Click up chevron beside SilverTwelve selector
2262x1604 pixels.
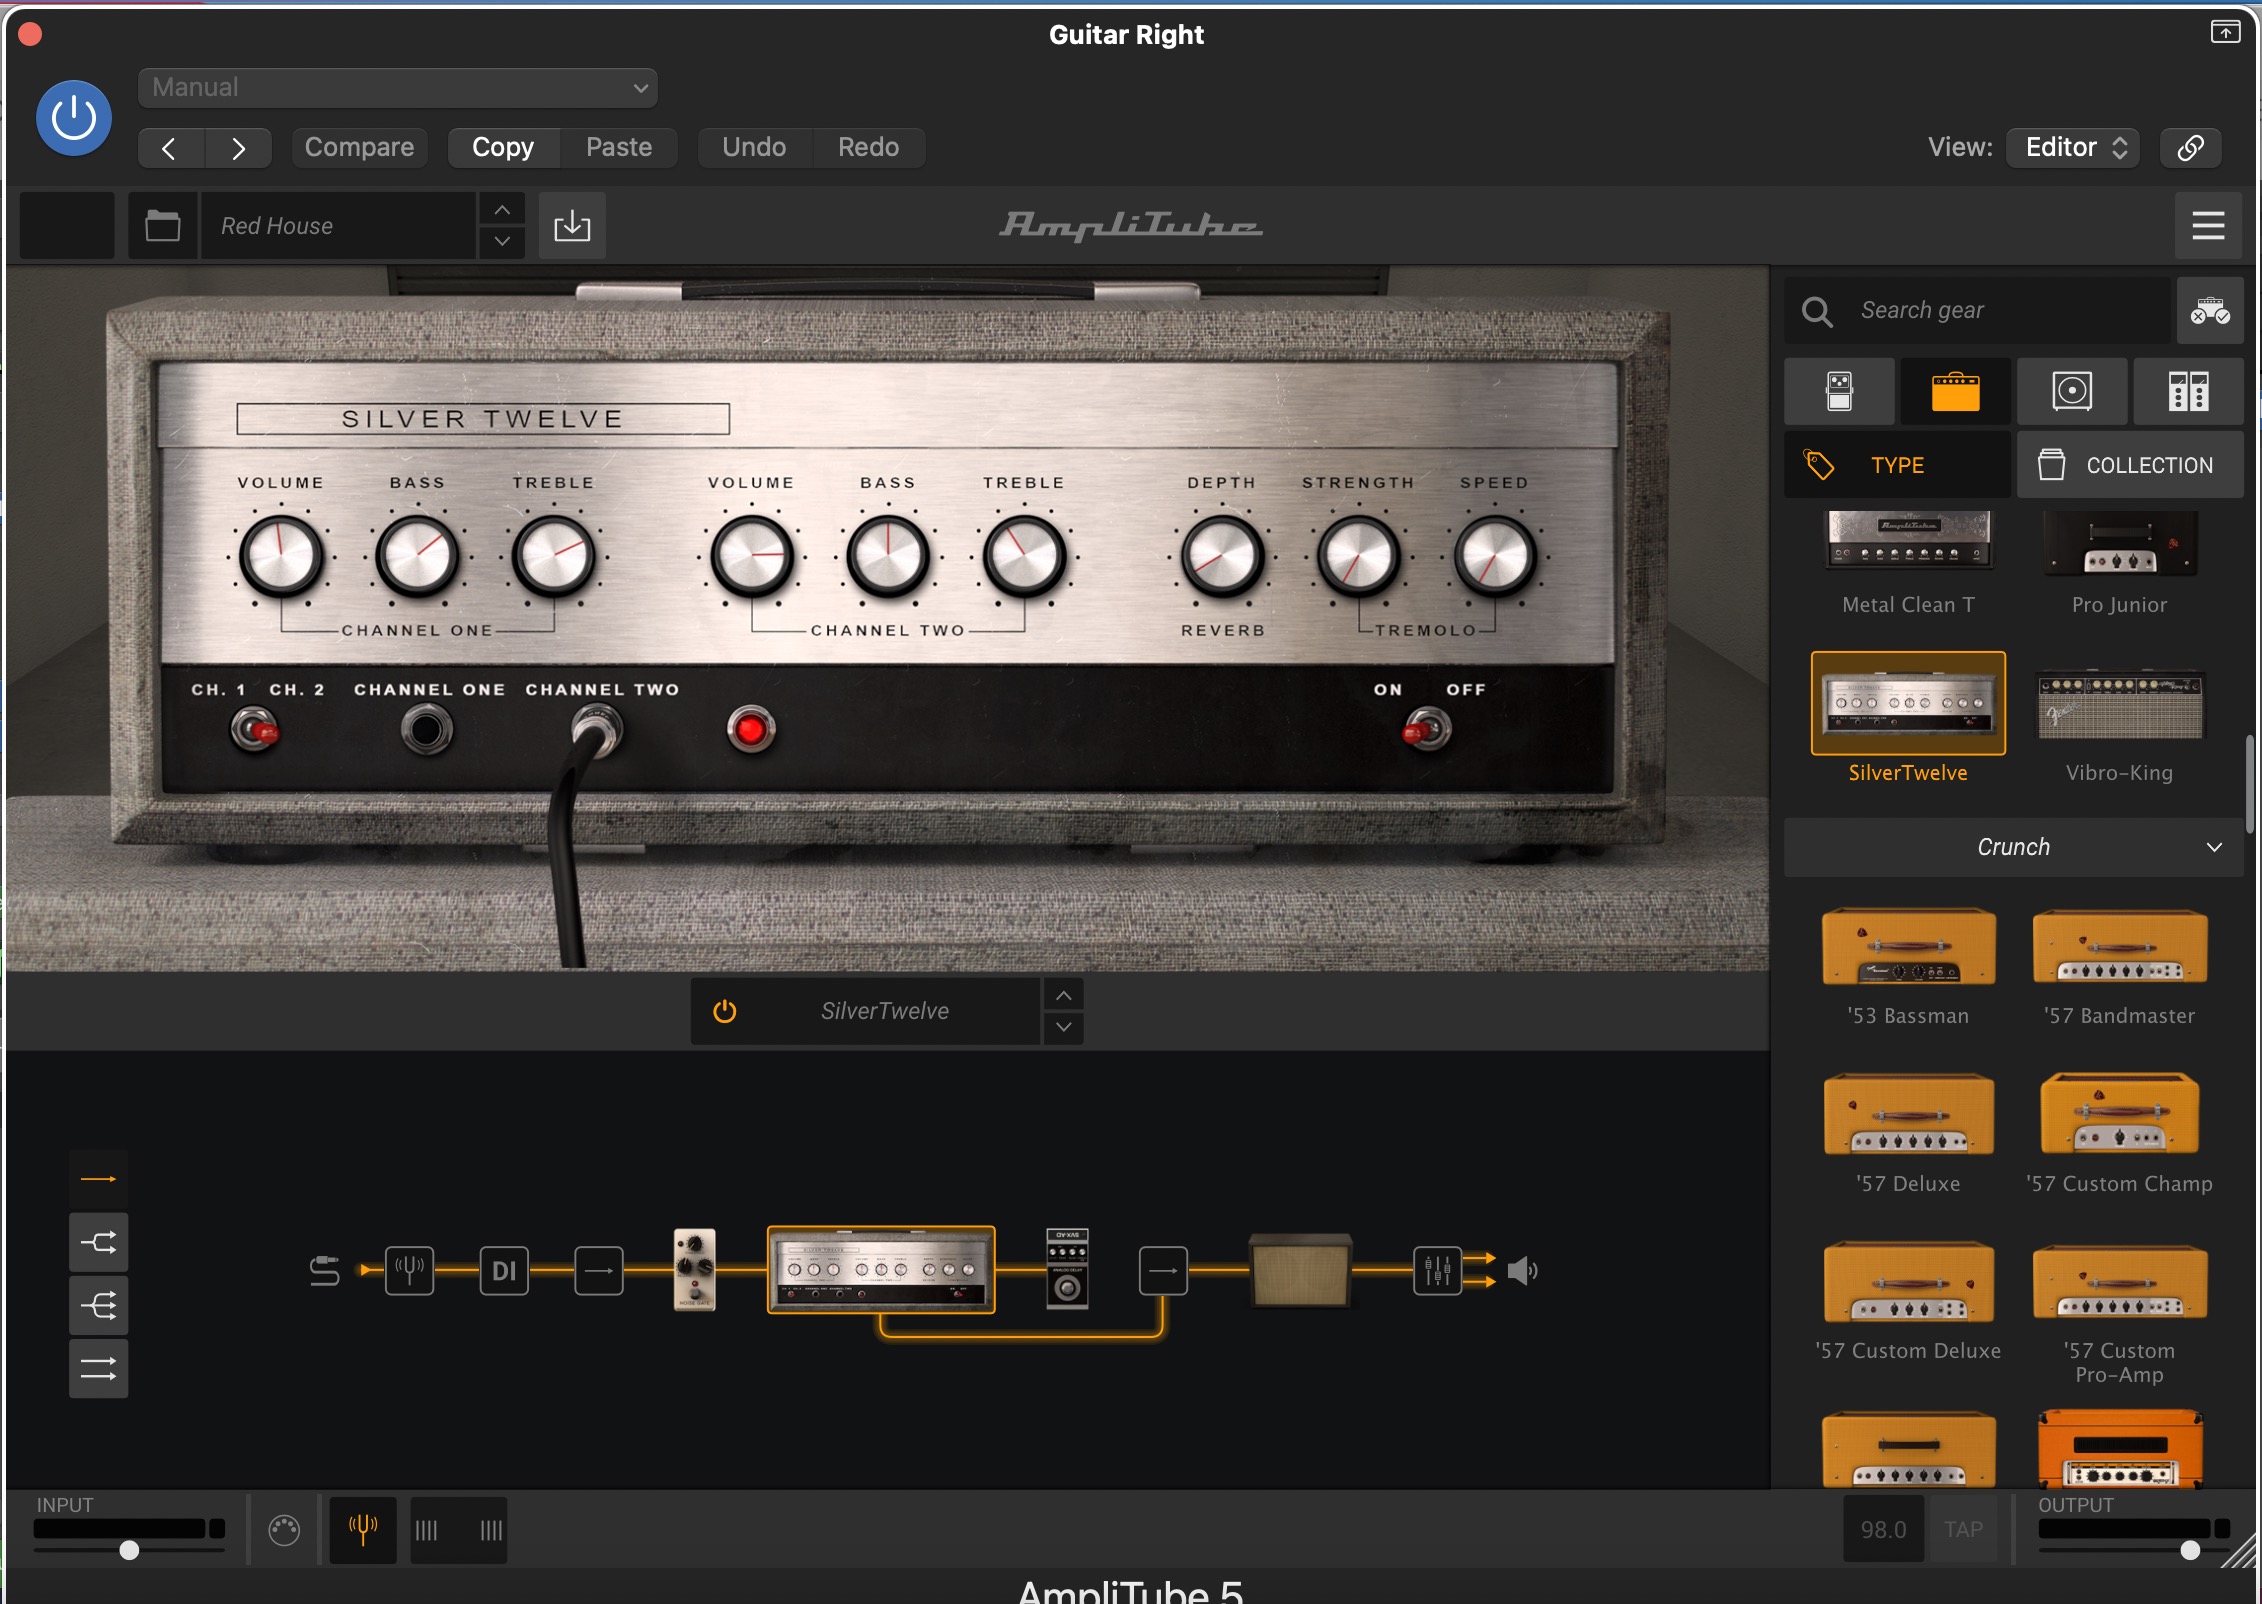[x=1064, y=996]
